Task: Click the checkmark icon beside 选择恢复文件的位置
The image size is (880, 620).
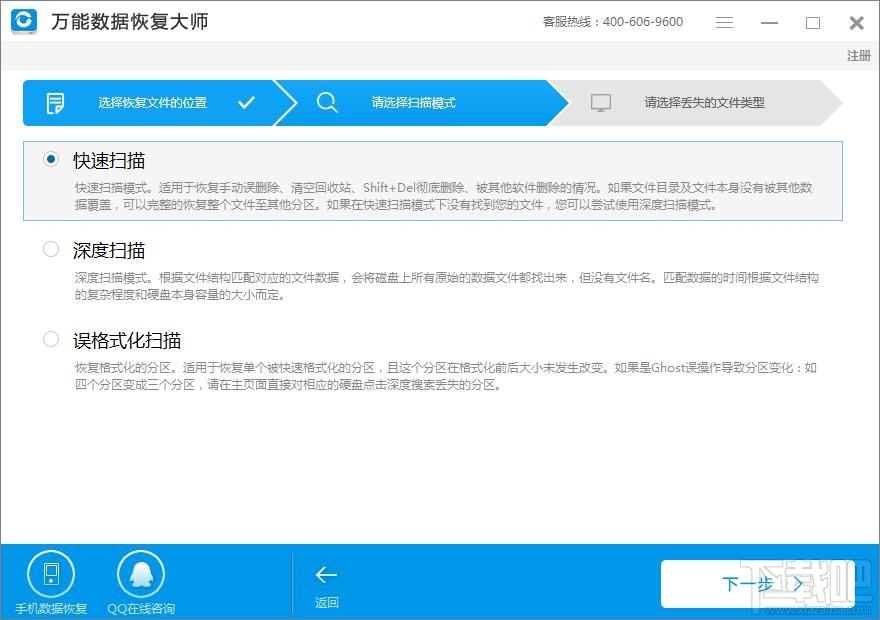Action: pos(247,102)
